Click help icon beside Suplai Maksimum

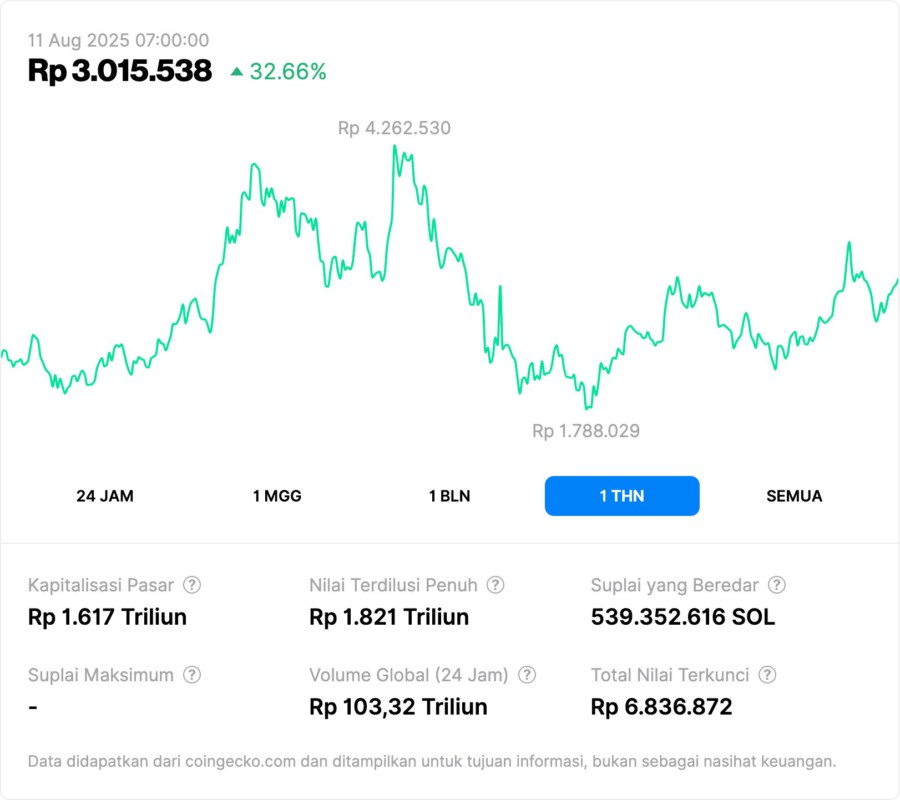(x=192, y=675)
